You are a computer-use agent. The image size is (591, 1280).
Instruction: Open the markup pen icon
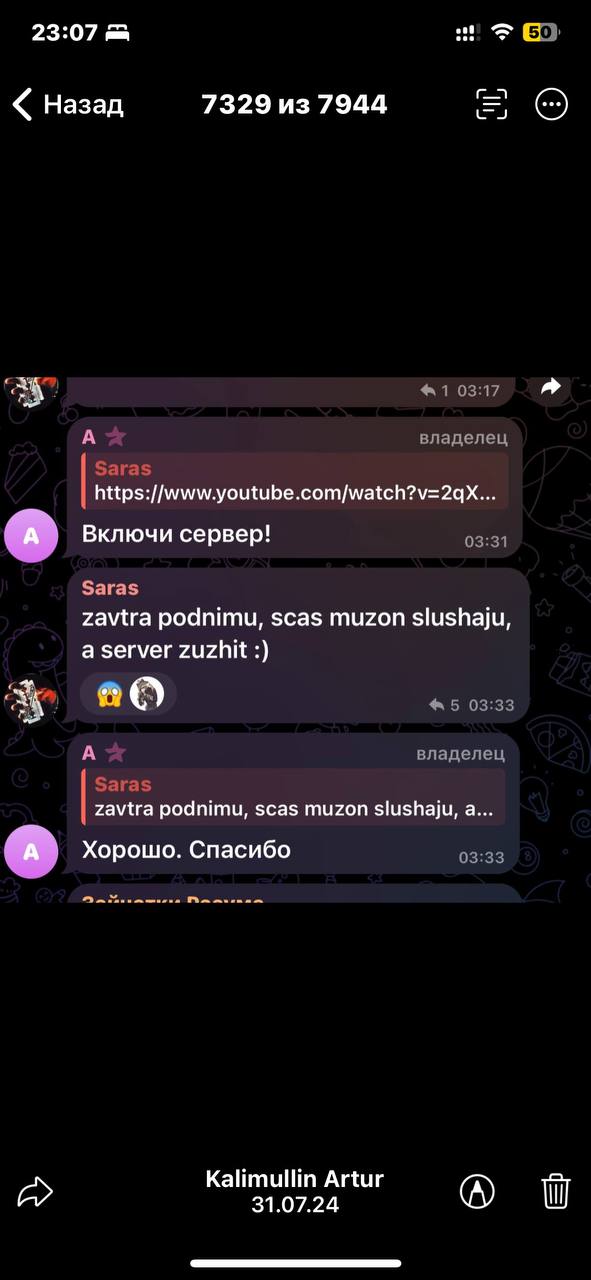point(477,1191)
